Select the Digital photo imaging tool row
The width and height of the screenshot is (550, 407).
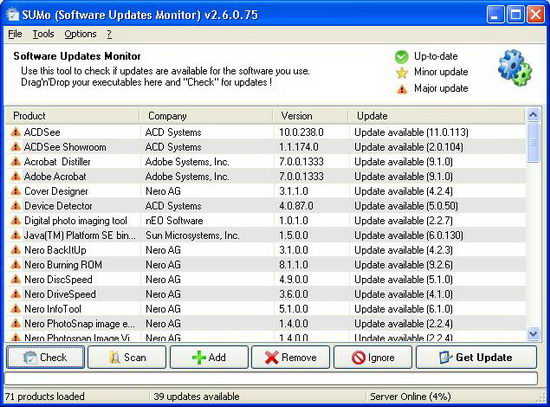265,221
